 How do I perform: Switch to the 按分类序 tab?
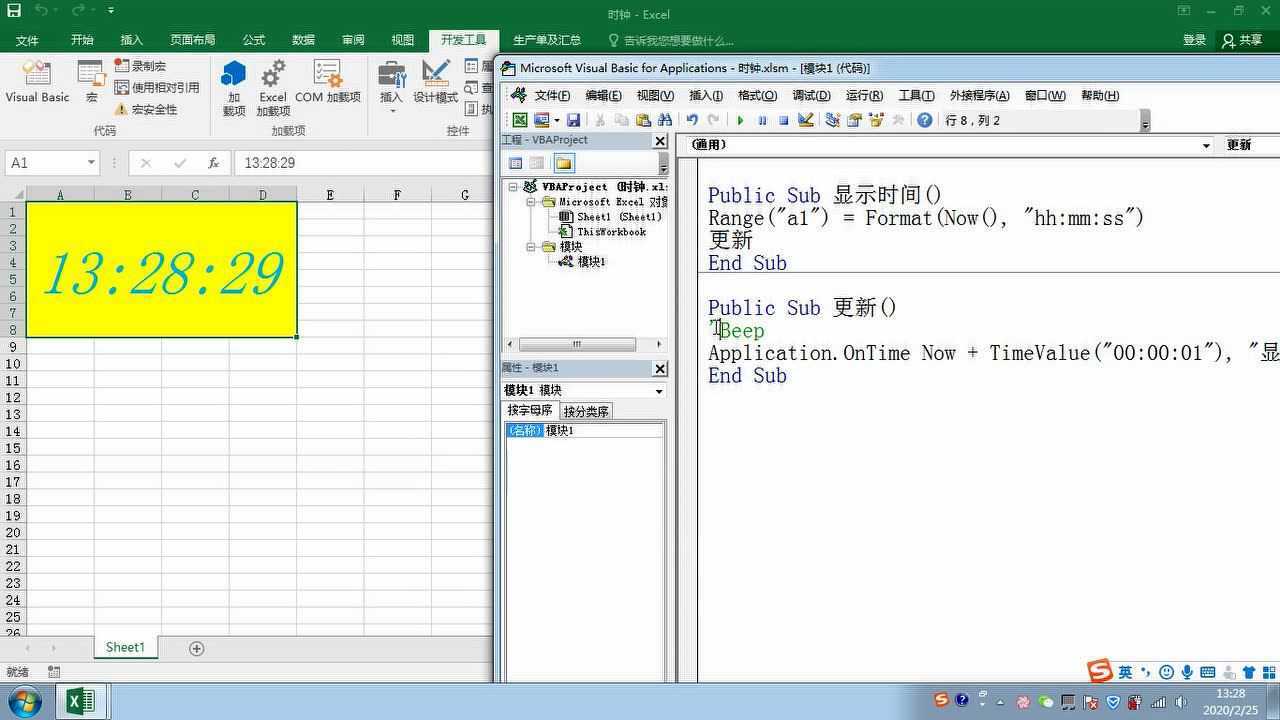pyautogui.click(x=586, y=412)
